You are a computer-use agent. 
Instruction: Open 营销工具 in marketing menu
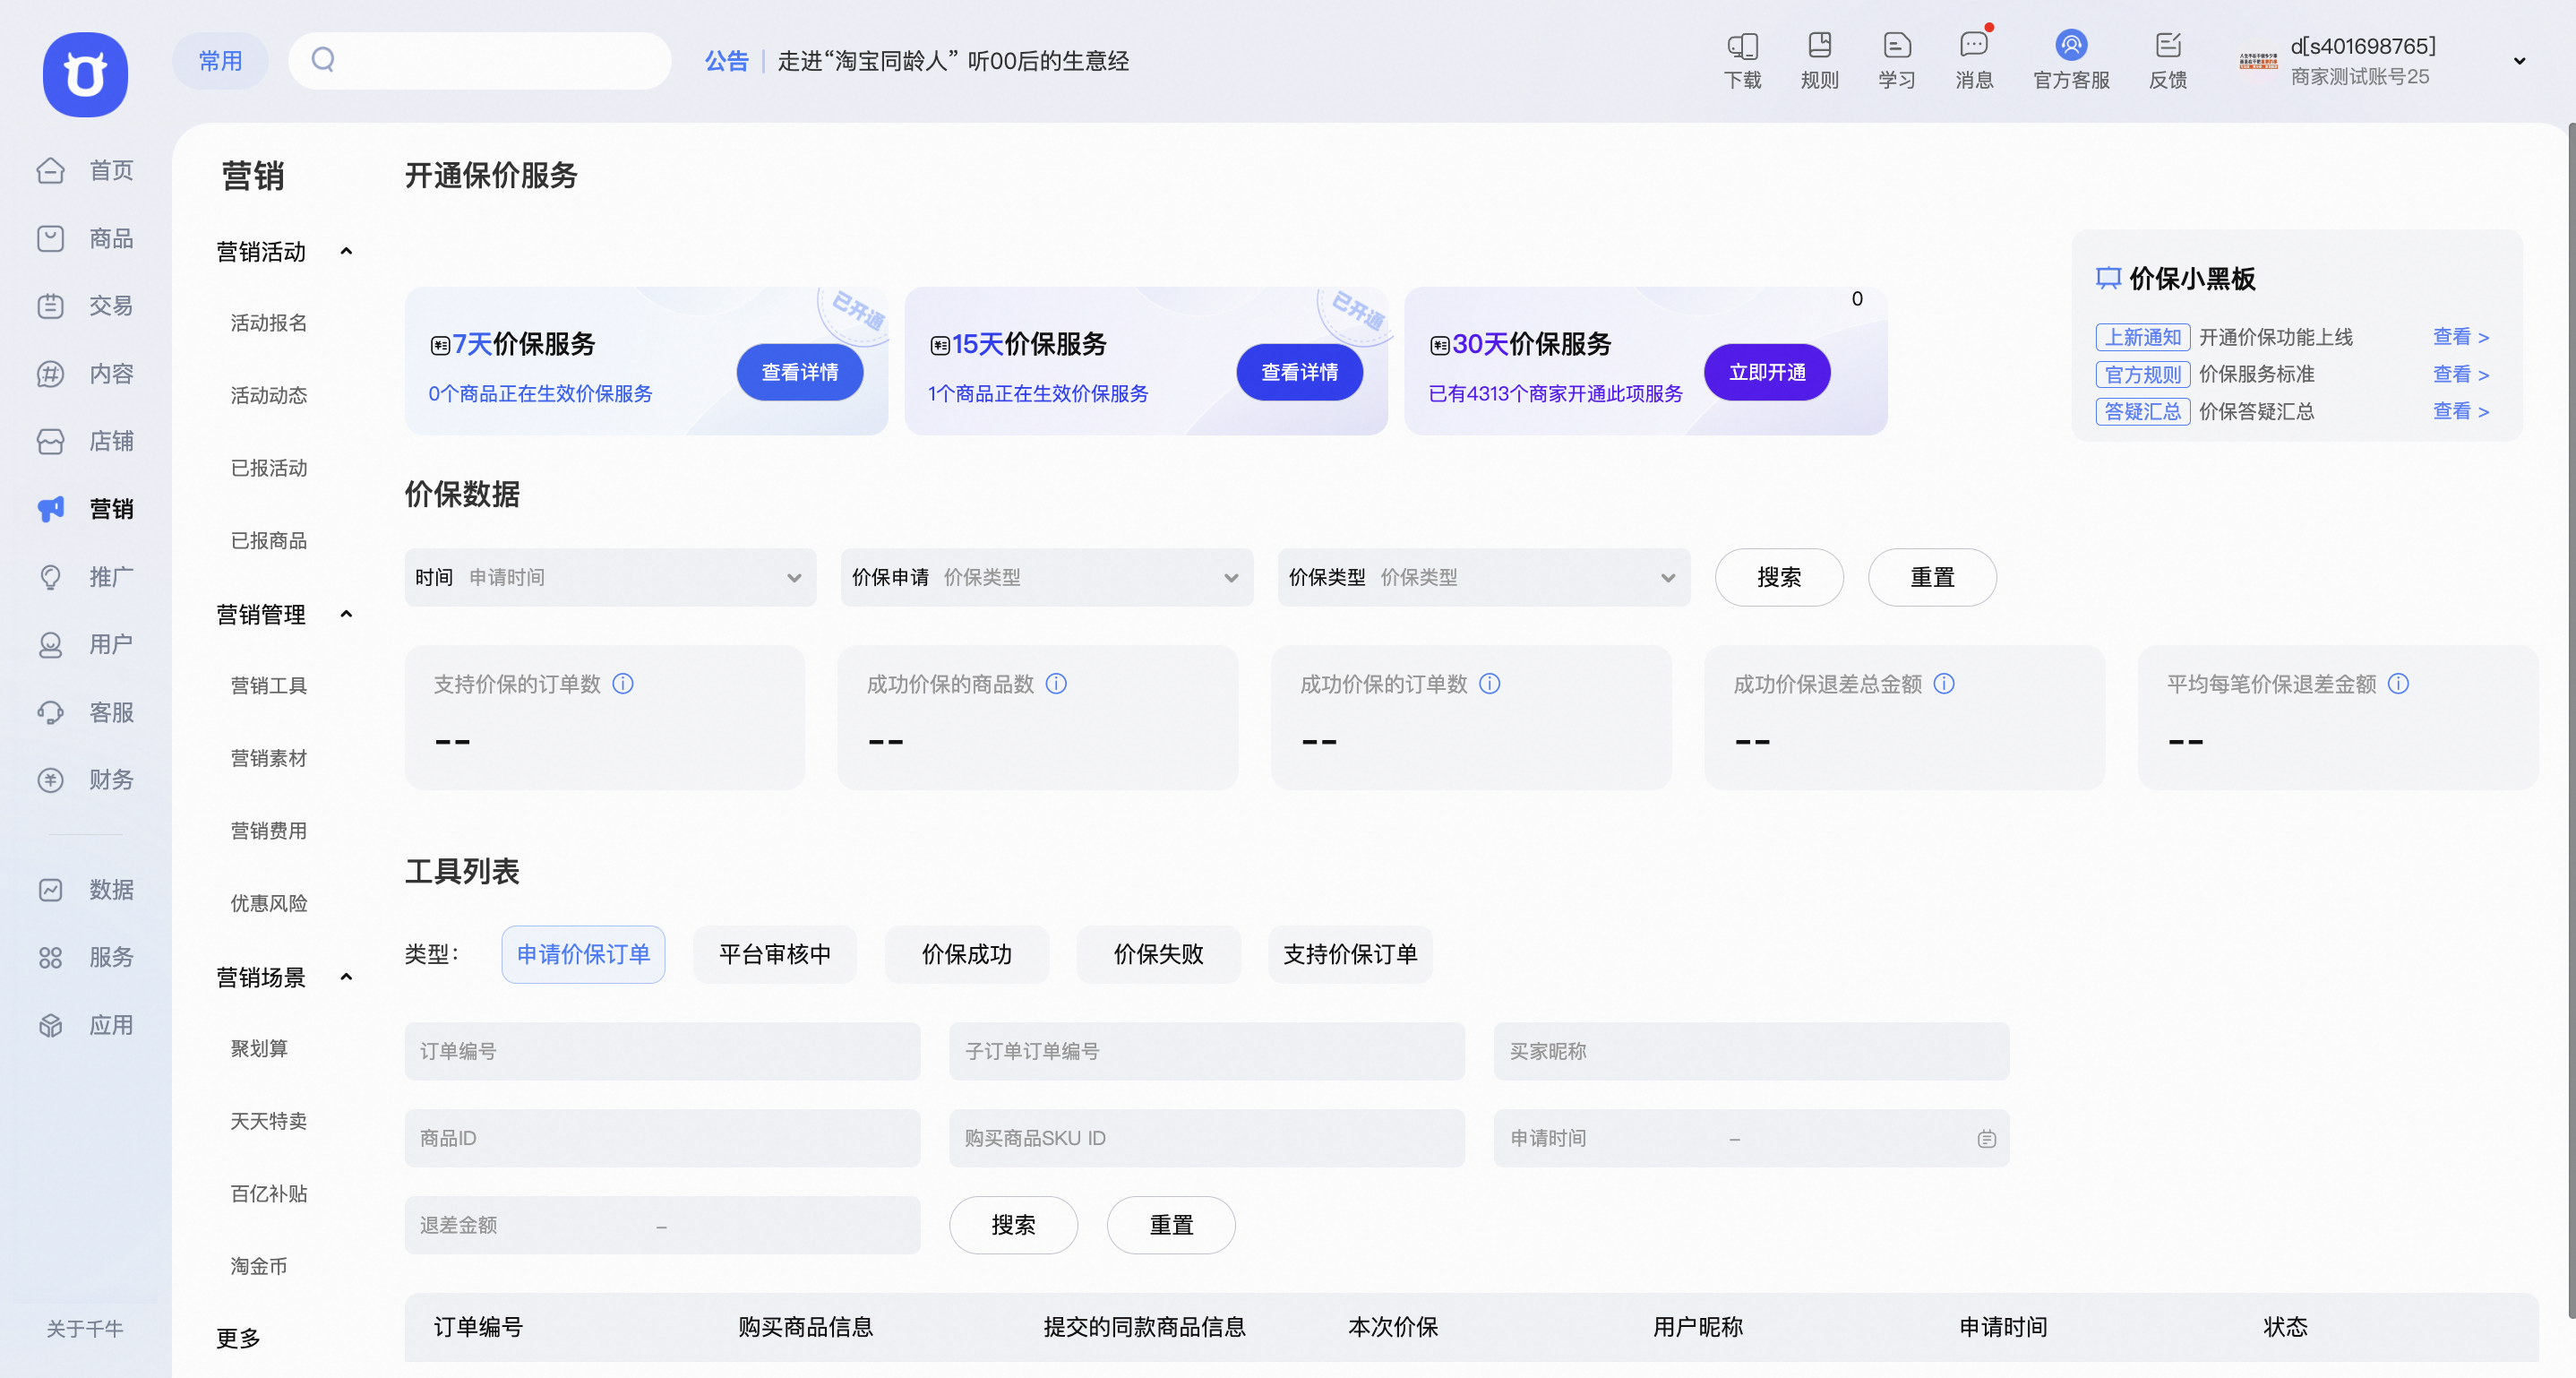(x=269, y=686)
